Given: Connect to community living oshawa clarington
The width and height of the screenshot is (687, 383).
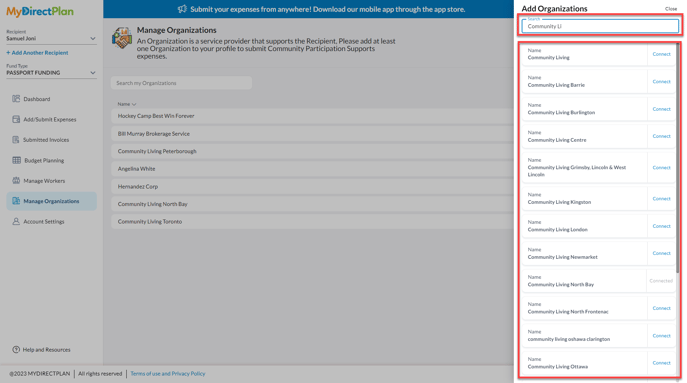Looking at the screenshot, I should point(661,336).
